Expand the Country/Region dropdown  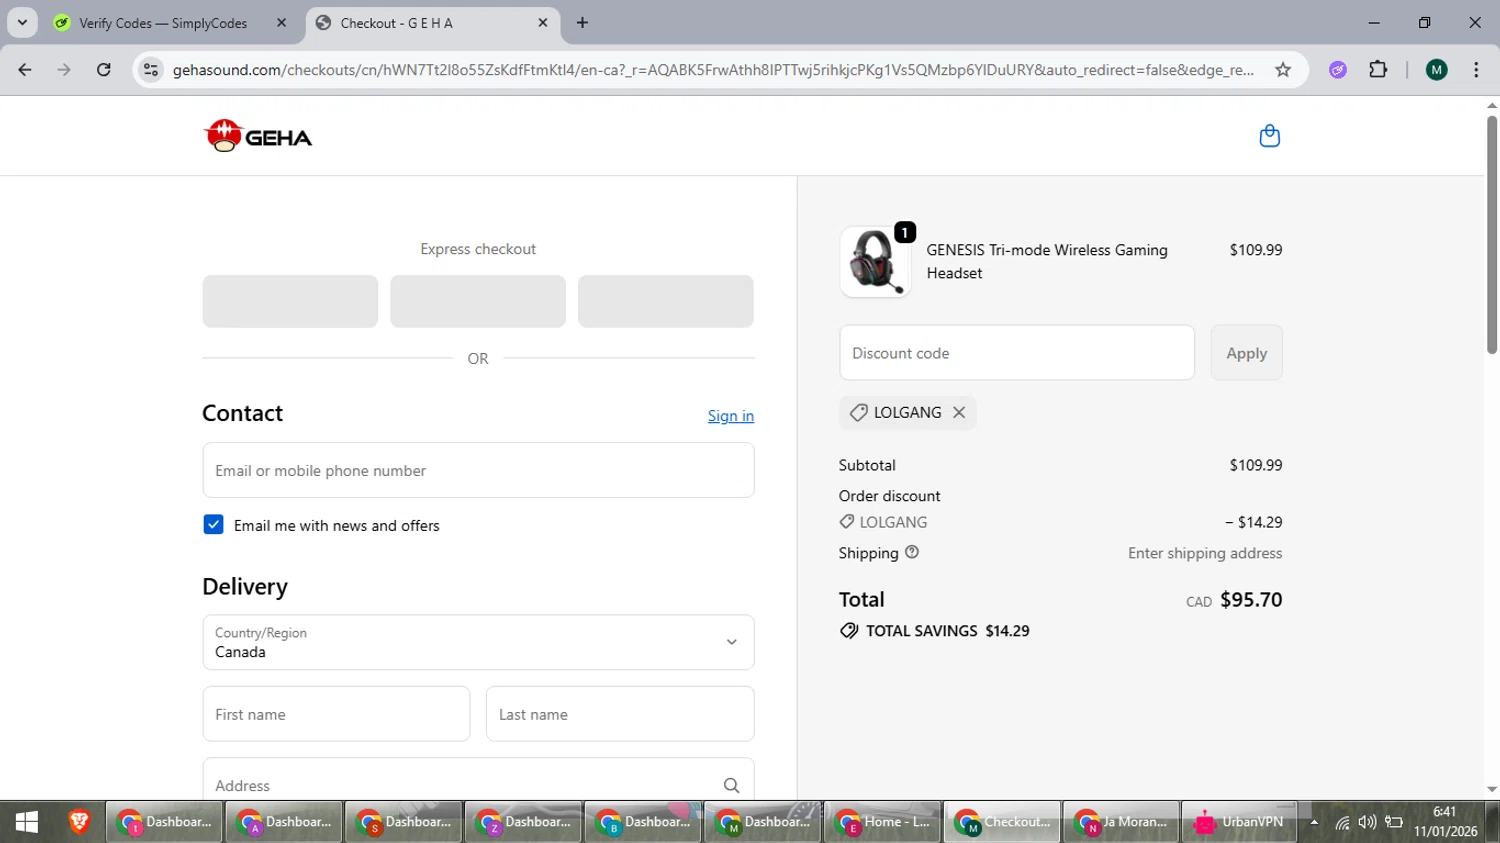[x=478, y=642]
